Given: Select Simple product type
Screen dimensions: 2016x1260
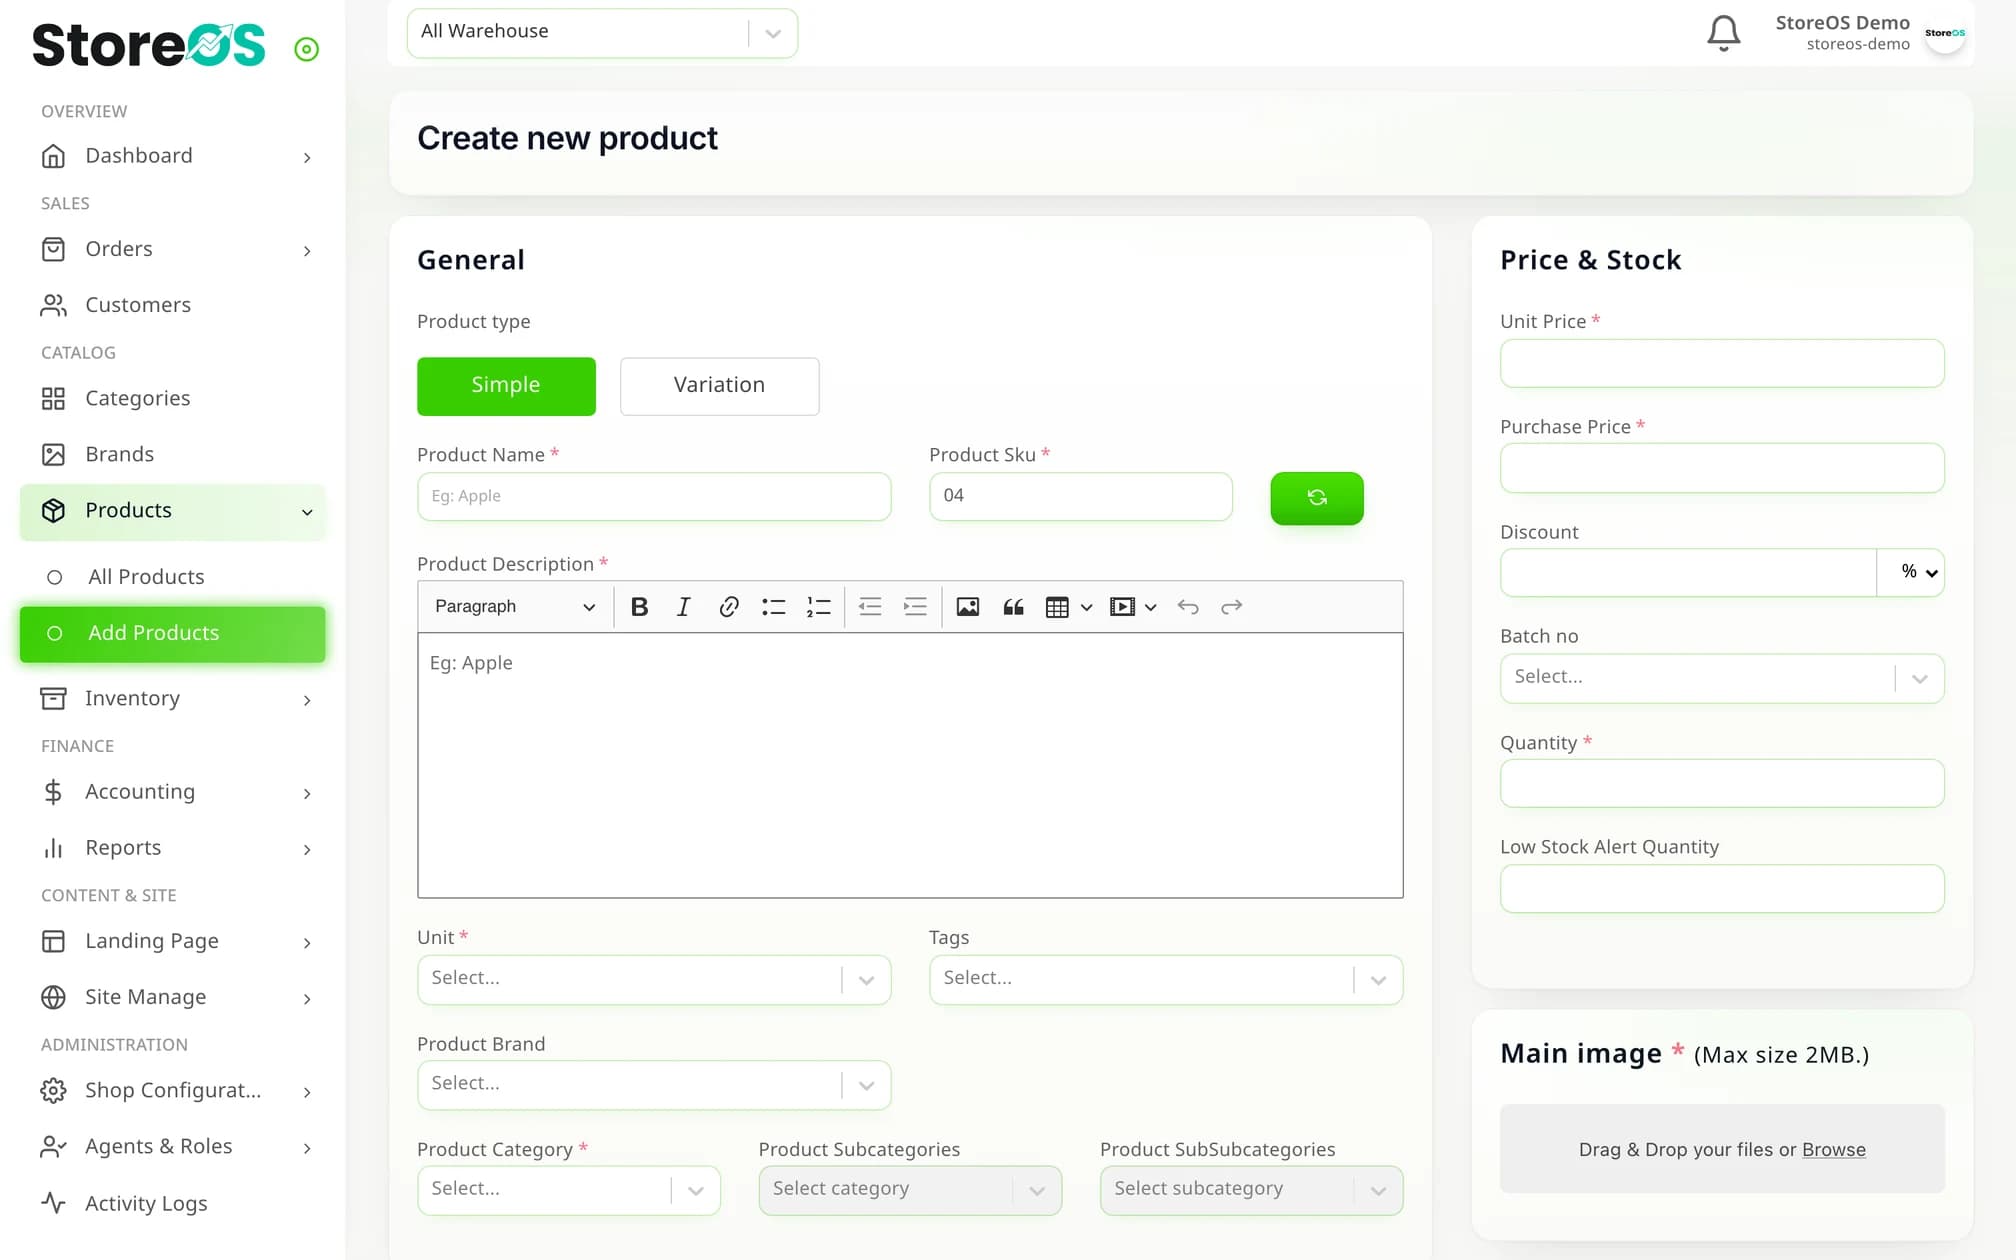Looking at the screenshot, I should coord(506,386).
